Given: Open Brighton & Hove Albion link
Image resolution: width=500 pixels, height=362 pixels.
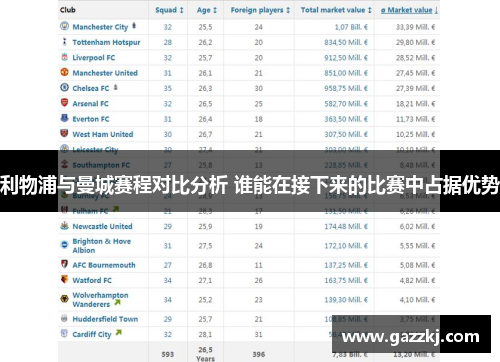Looking at the screenshot, I should coord(102,246).
